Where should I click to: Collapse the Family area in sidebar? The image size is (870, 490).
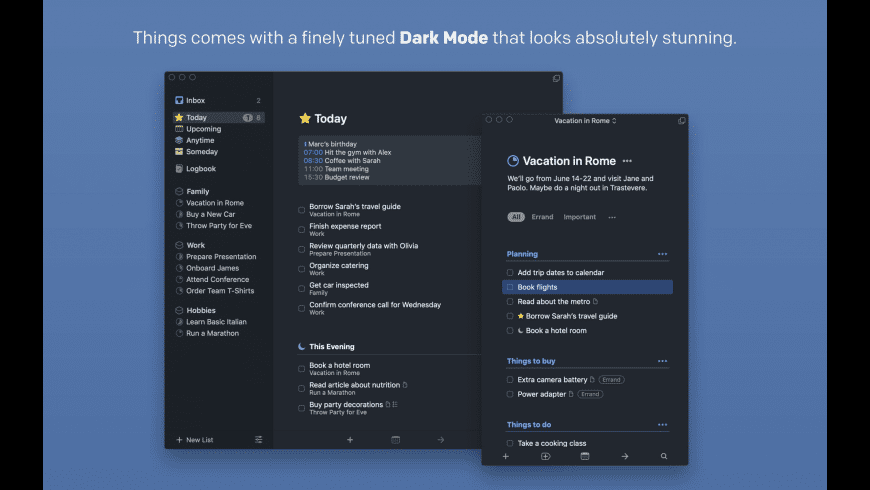click(x=179, y=191)
